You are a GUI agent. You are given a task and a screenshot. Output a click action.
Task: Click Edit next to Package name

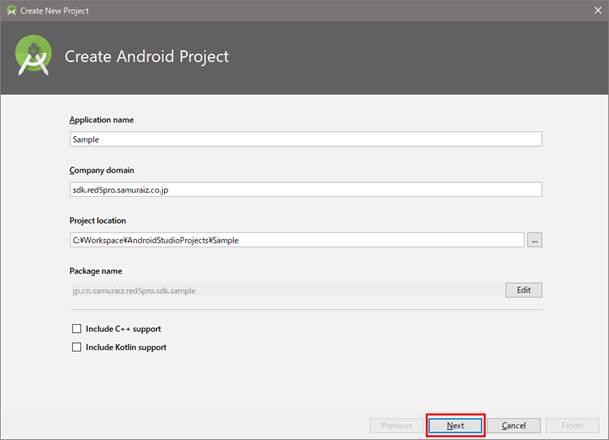pyautogui.click(x=524, y=290)
